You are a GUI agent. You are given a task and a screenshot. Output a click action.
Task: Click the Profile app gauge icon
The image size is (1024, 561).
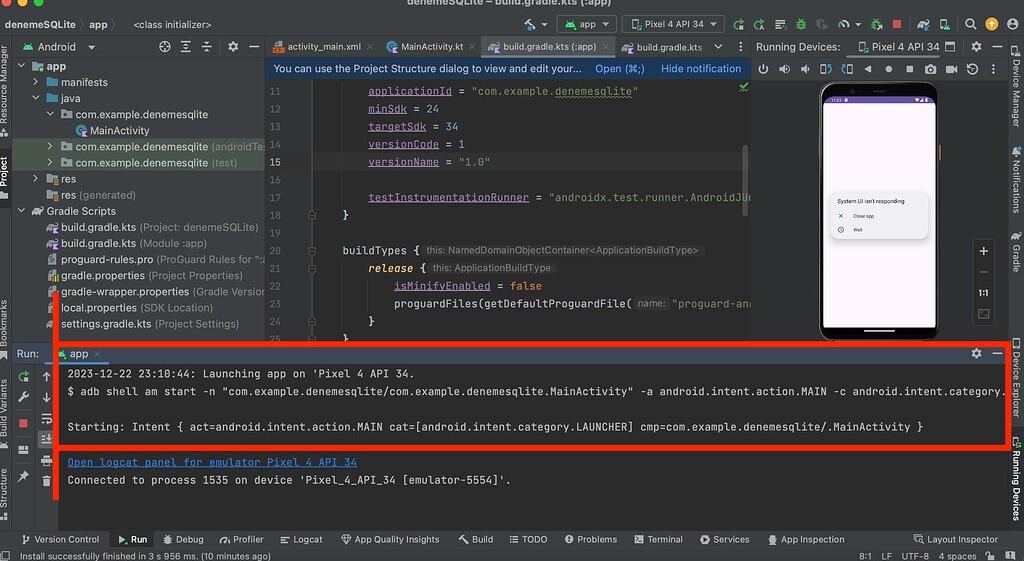tap(844, 24)
